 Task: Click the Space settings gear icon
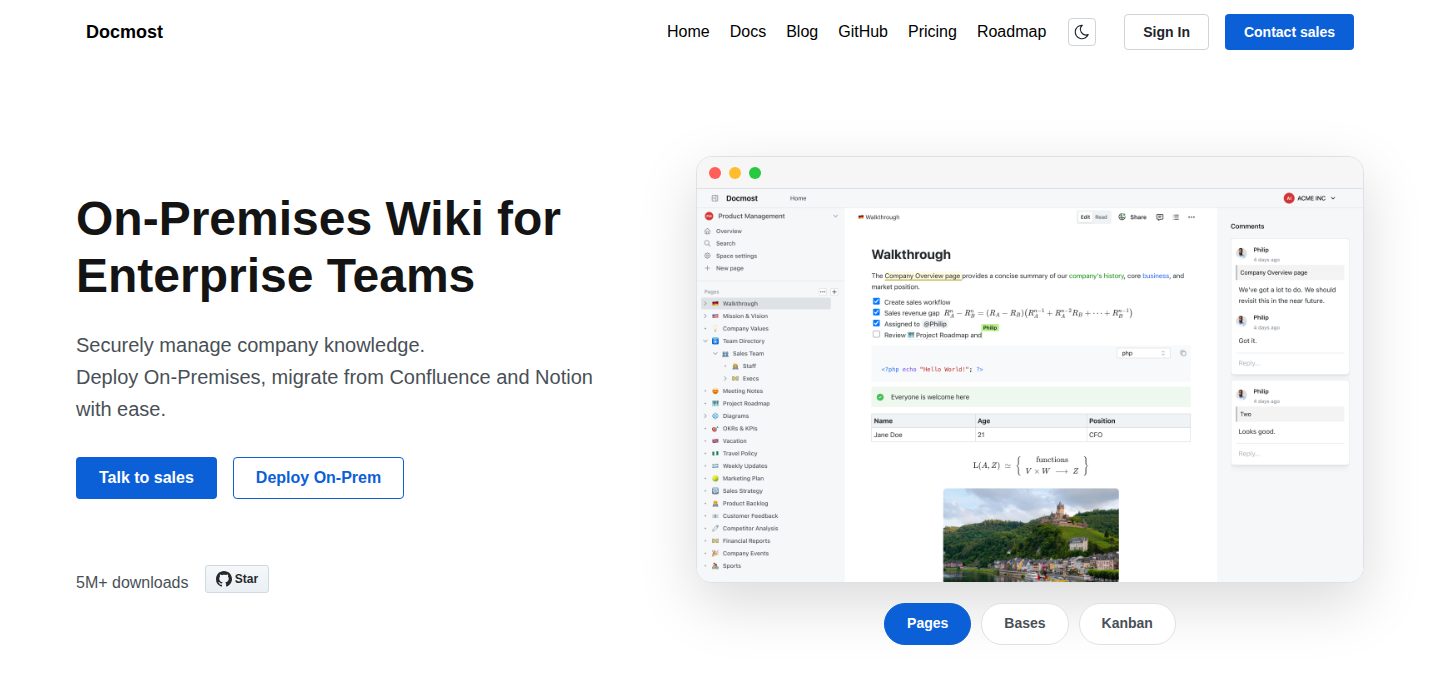tap(707, 256)
